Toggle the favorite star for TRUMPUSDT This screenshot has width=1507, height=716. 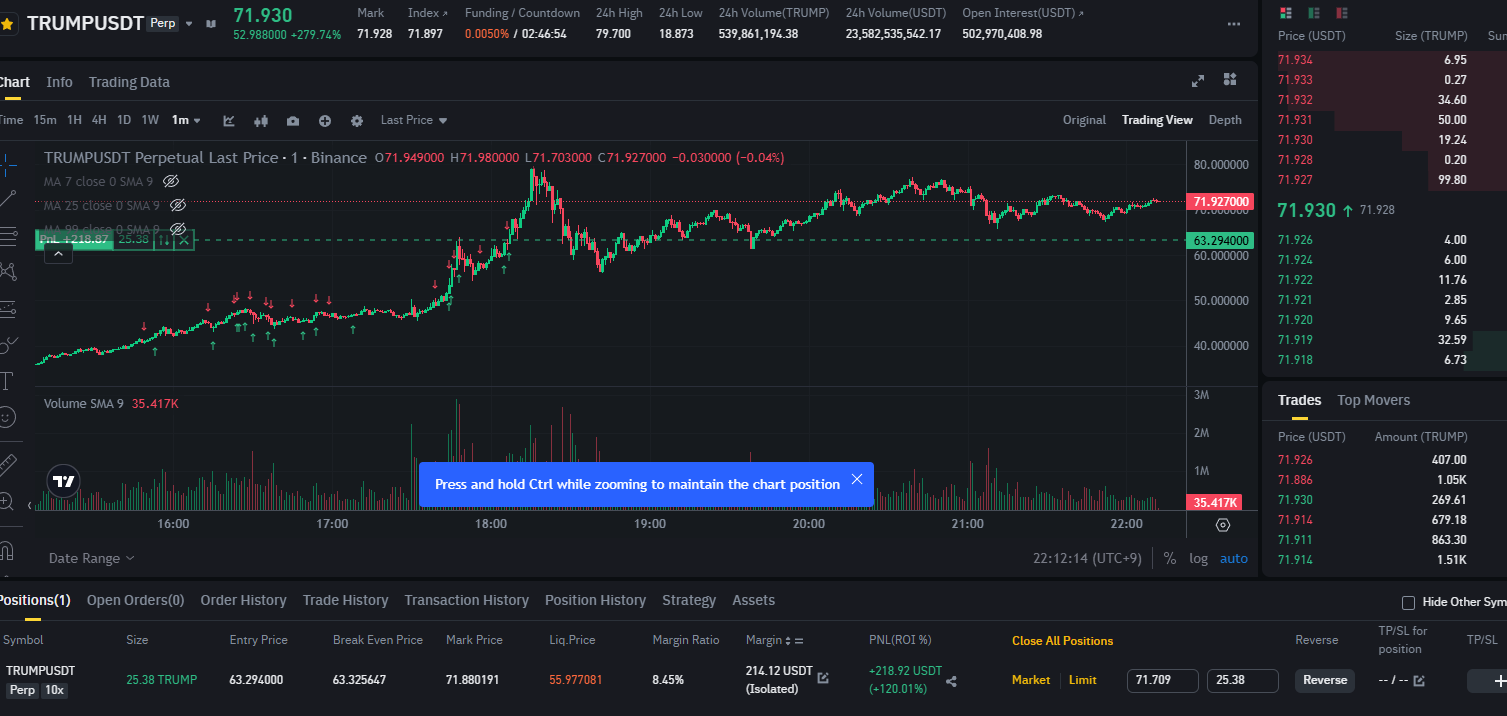coord(7,23)
